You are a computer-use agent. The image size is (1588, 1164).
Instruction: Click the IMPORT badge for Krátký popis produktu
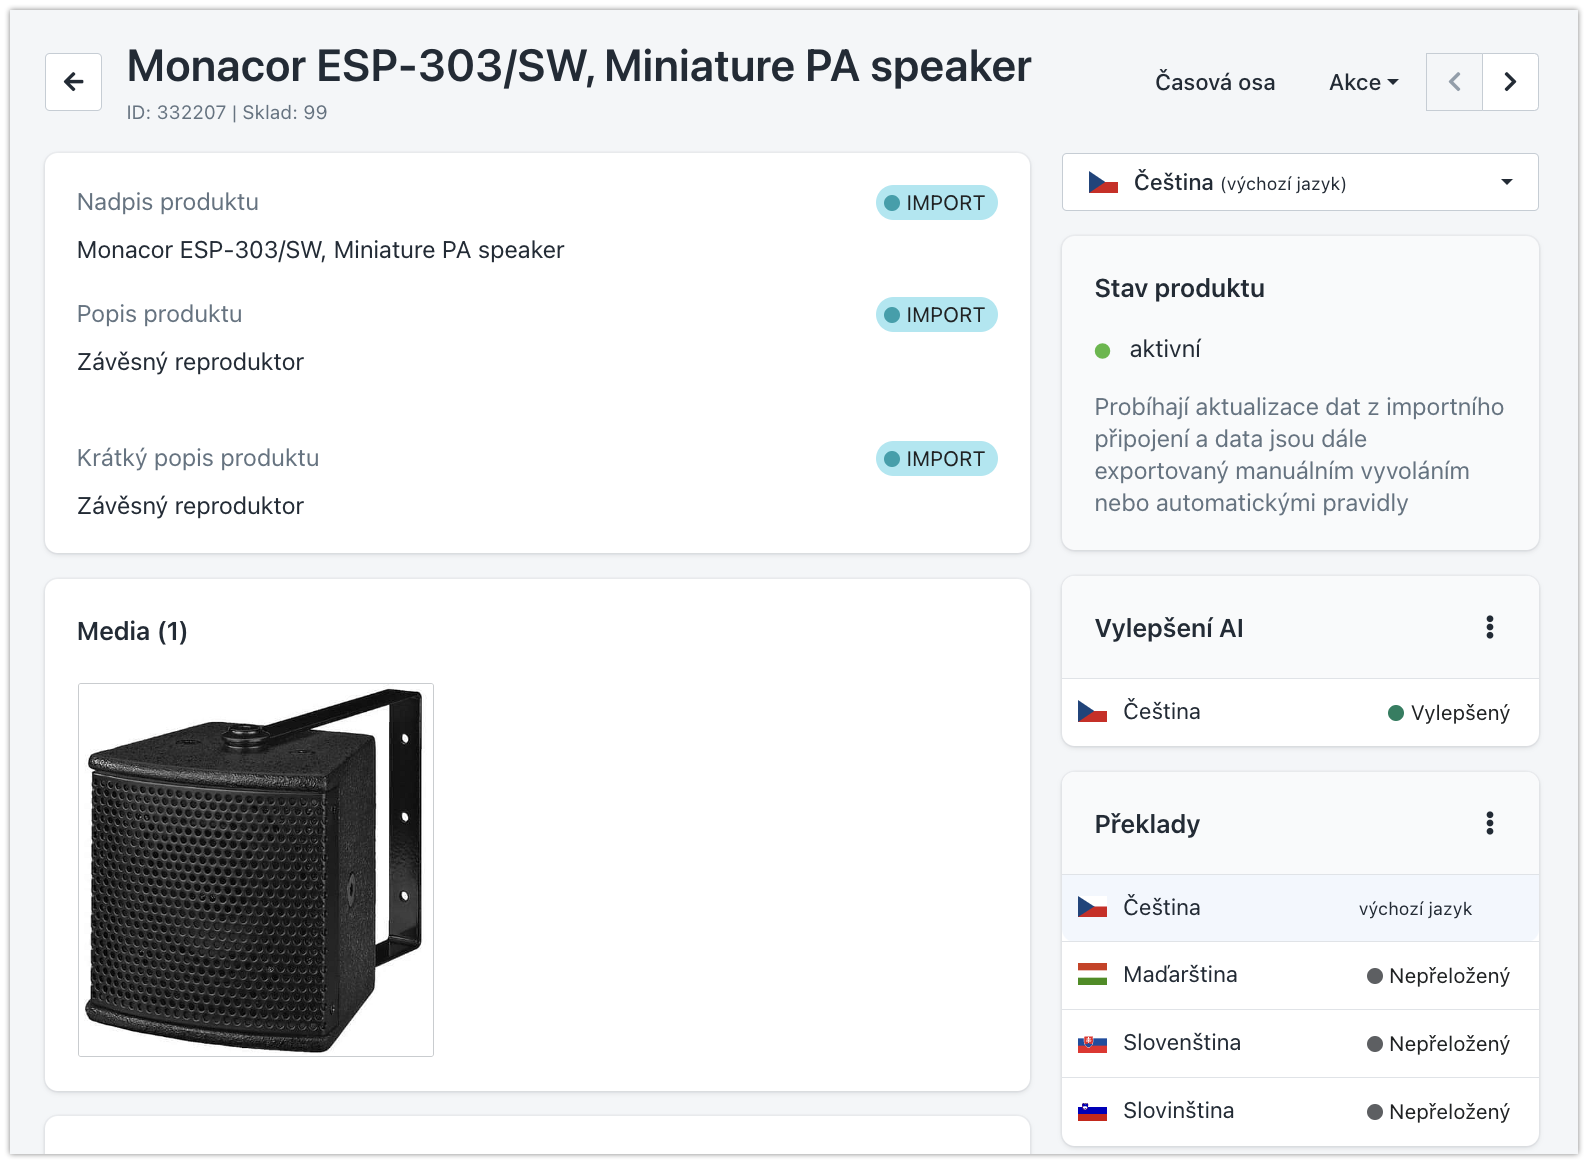point(936,459)
